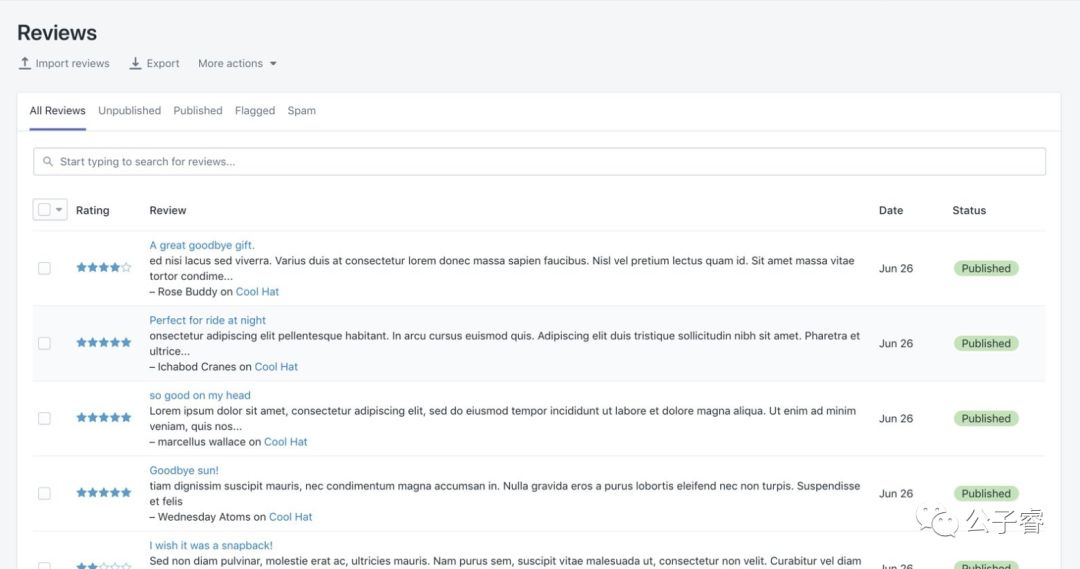Tick the checkbox for Perfect for ride at night
Viewport: 1080px width, 569px height.
point(44,344)
